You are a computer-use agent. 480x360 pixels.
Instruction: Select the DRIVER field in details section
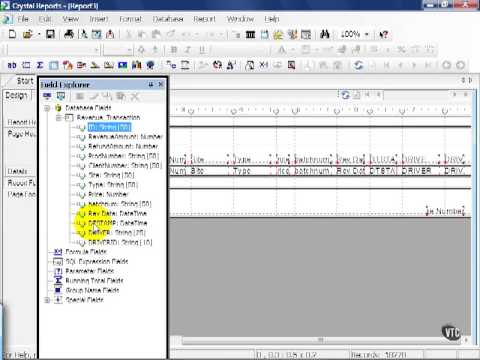pos(421,171)
